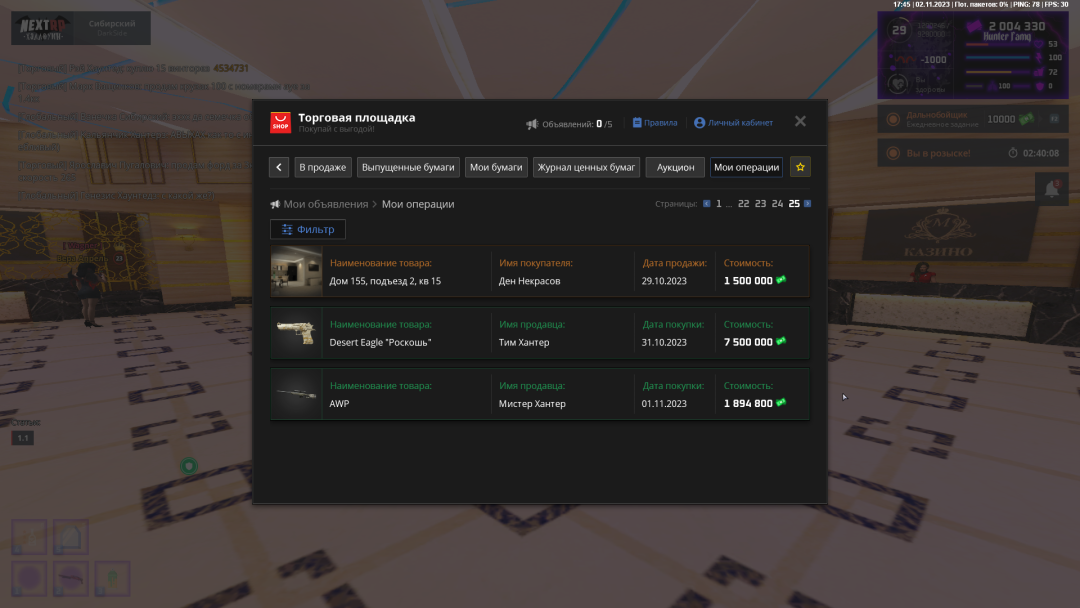Close the Торговая площадка window
1080x608 pixels.
(800, 121)
